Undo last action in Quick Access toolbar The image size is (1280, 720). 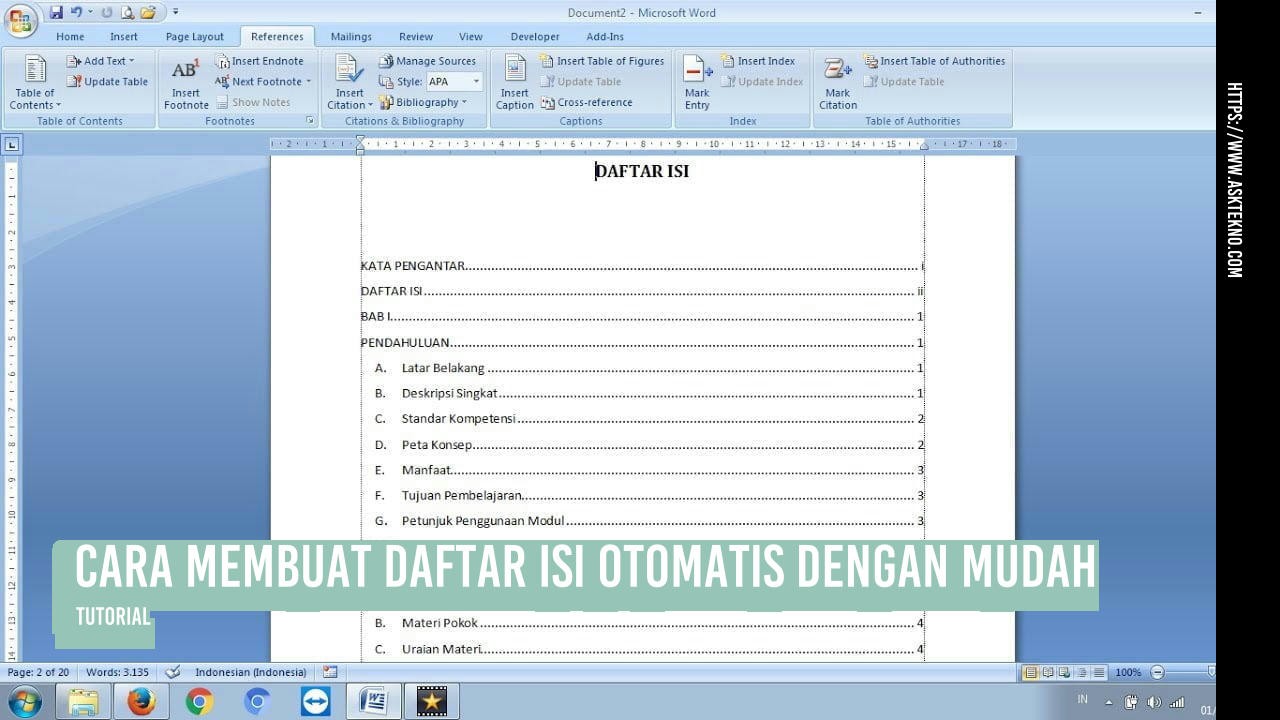point(76,12)
